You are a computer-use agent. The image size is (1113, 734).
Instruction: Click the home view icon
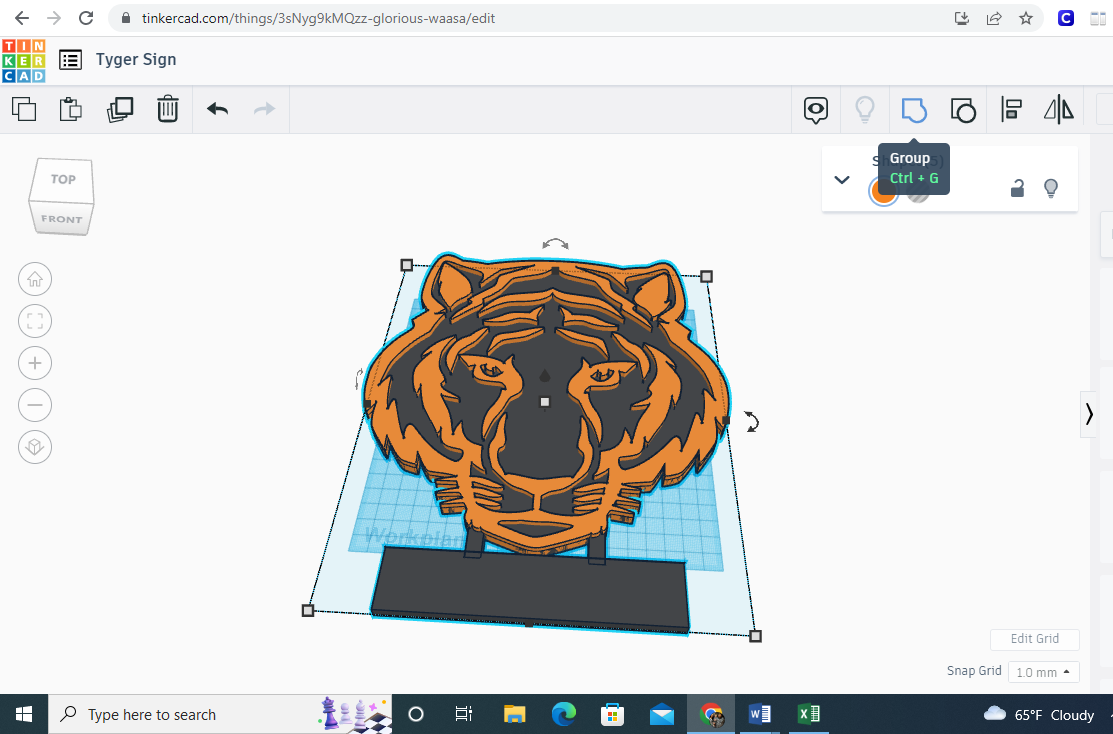pos(35,279)
